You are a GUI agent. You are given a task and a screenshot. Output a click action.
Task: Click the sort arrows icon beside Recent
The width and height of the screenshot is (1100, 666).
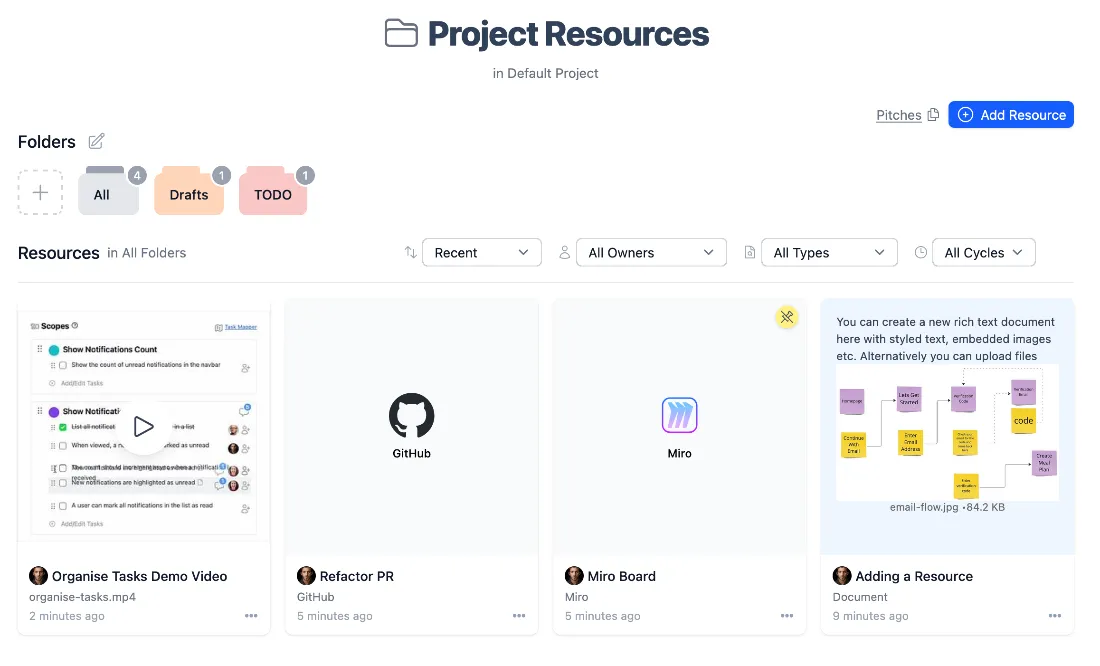click(410, 253)
